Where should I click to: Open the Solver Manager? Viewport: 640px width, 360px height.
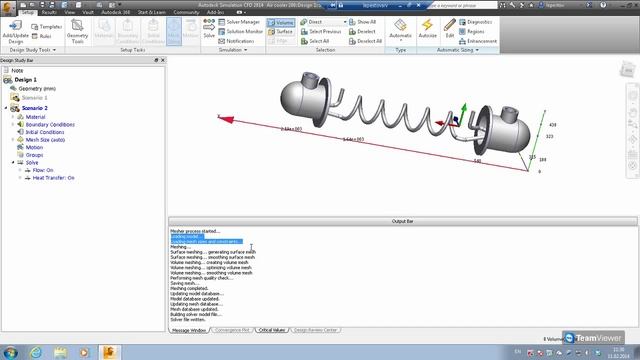239,22
